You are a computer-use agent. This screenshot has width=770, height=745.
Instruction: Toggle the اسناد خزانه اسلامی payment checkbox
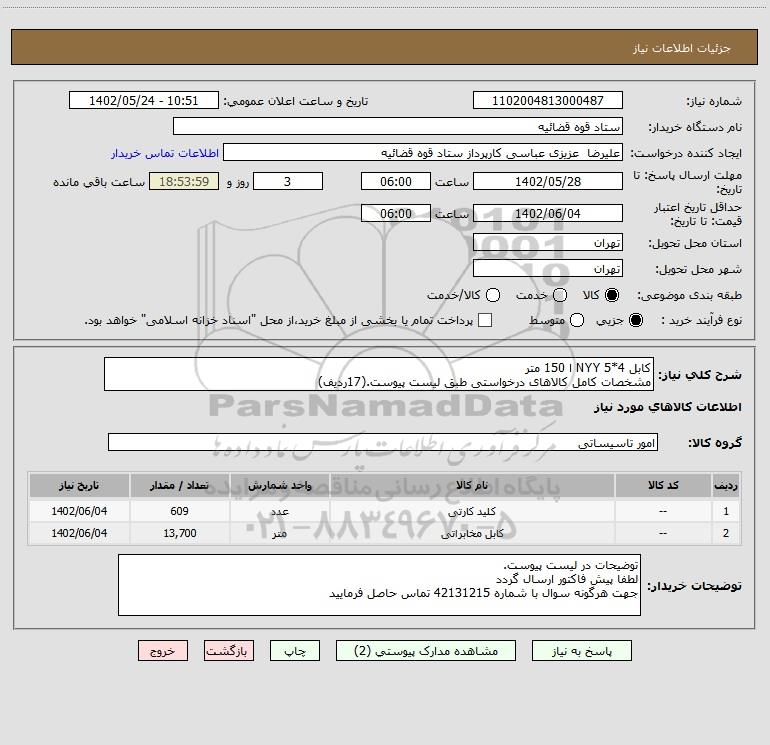coord(485,320)
